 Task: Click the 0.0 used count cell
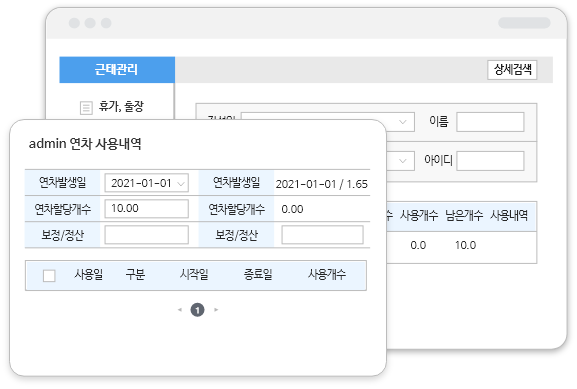[418, 245]
